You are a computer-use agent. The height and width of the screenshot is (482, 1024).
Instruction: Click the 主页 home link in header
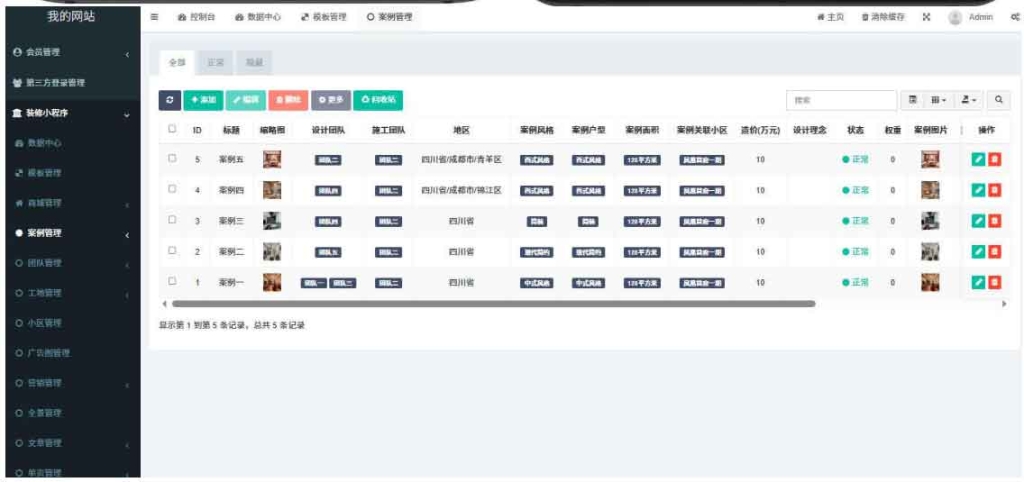(830, 18)
